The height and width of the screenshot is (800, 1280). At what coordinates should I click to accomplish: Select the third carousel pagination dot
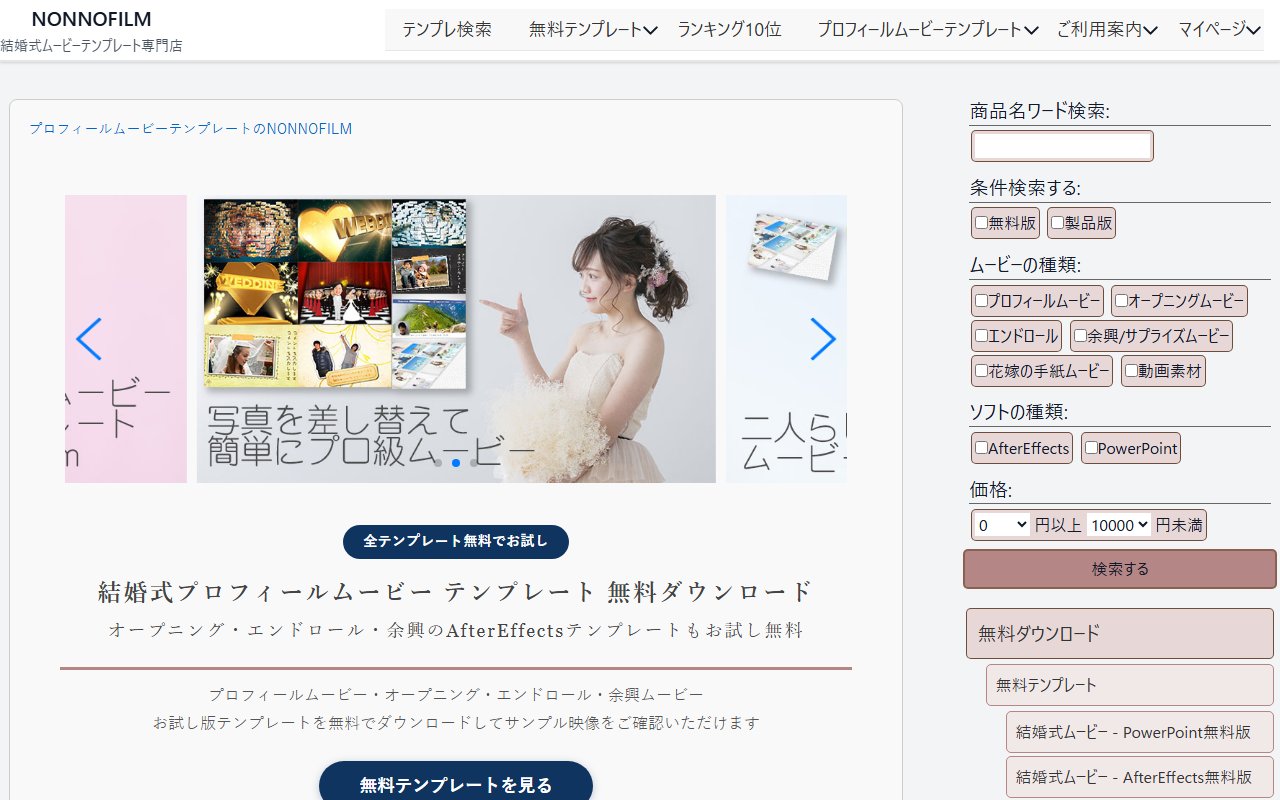pyautogui.click(x=474, y=463)
